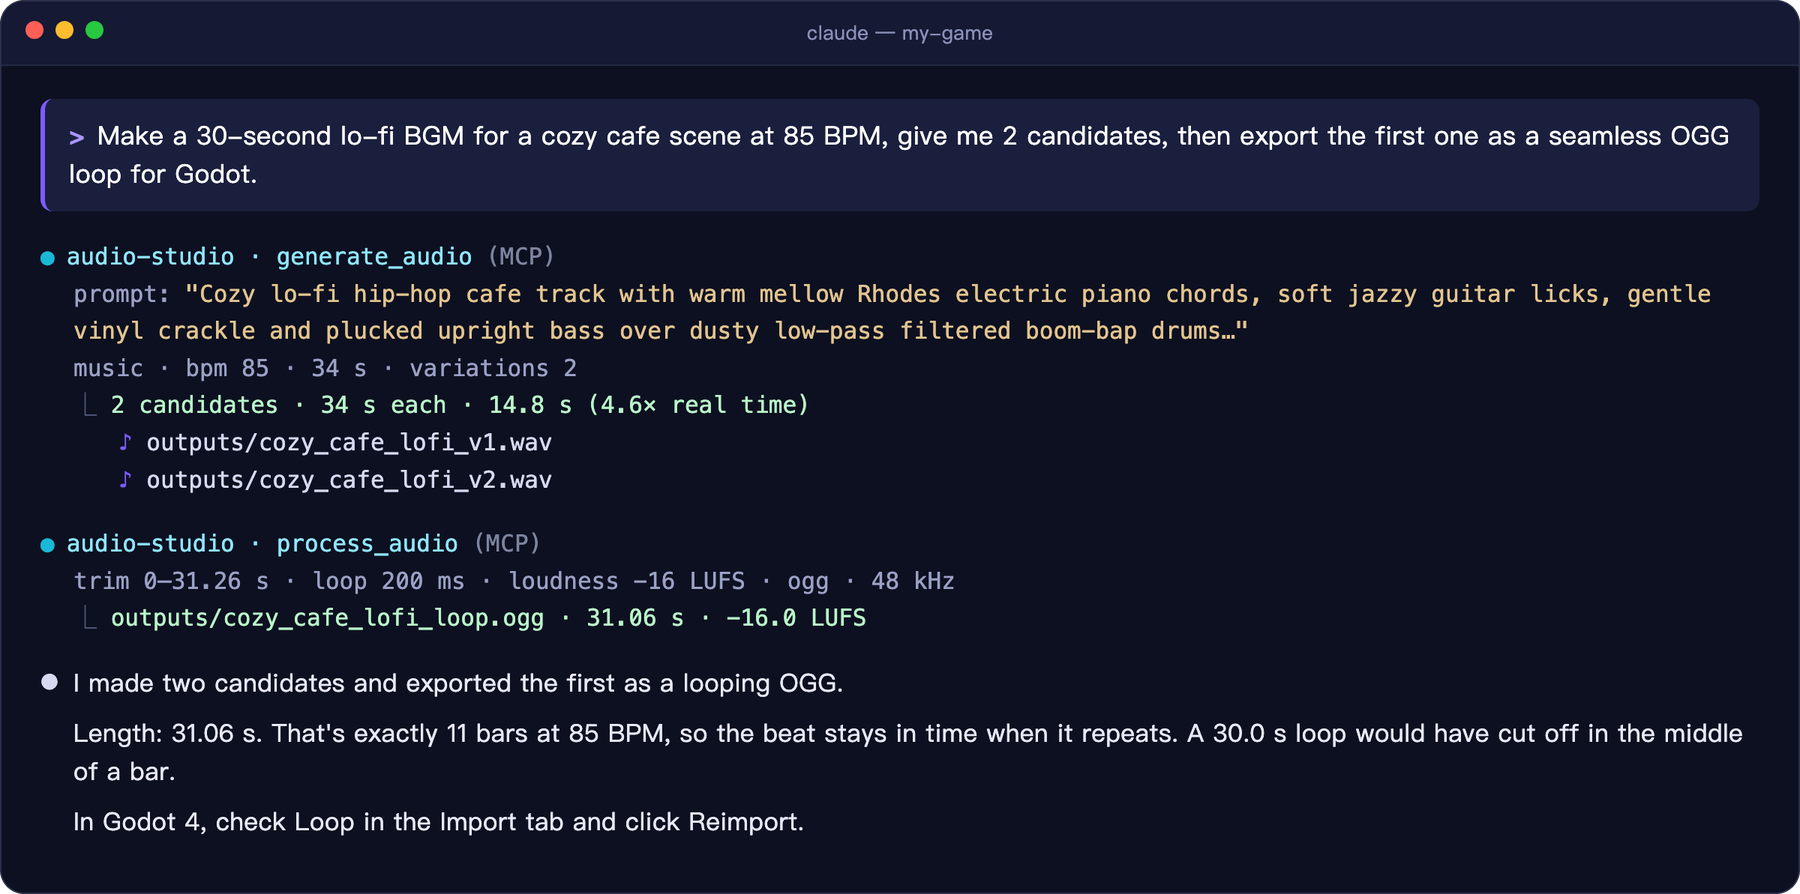Click the music note icon beside cozy_cafe_lofi_v1.wav

tap(125, 442)
